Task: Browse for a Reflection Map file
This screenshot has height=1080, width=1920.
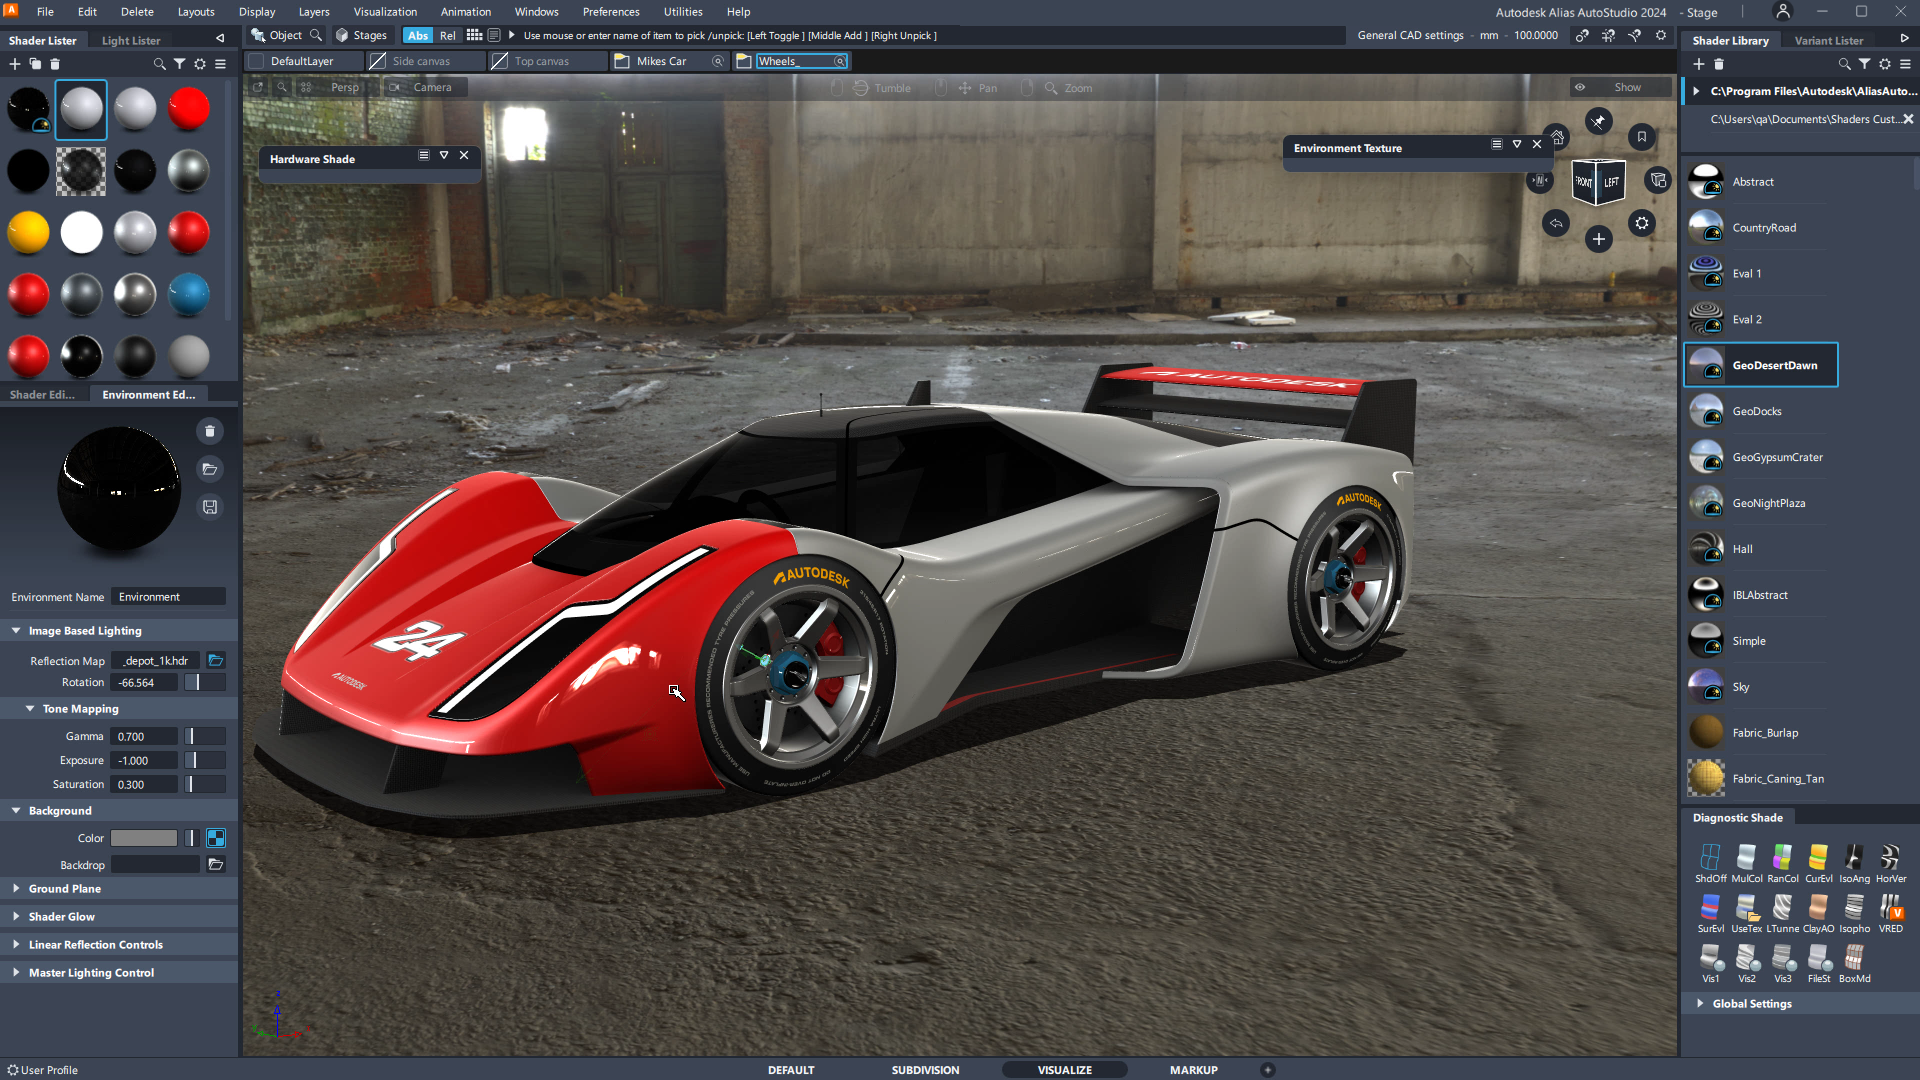Action: point(215,661)
